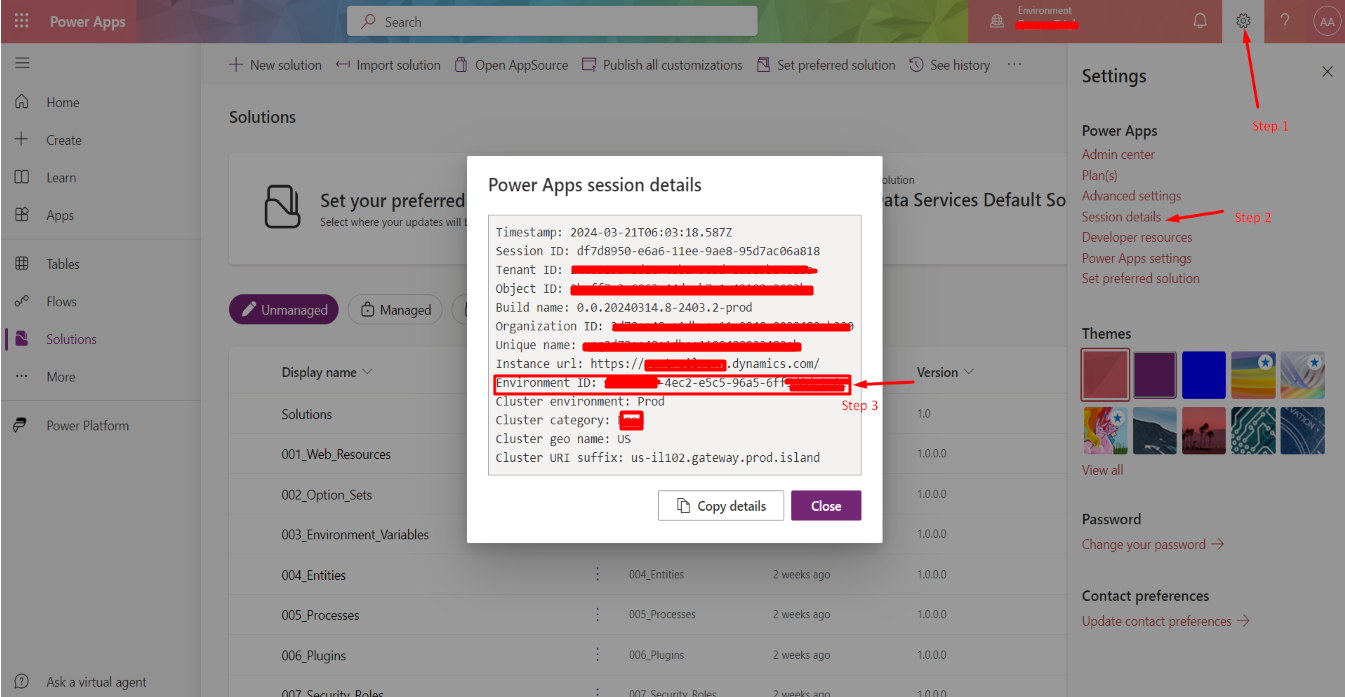1345x697 pixels.
Task: Open Flows in the left sidebar
Action: (61, 302)
